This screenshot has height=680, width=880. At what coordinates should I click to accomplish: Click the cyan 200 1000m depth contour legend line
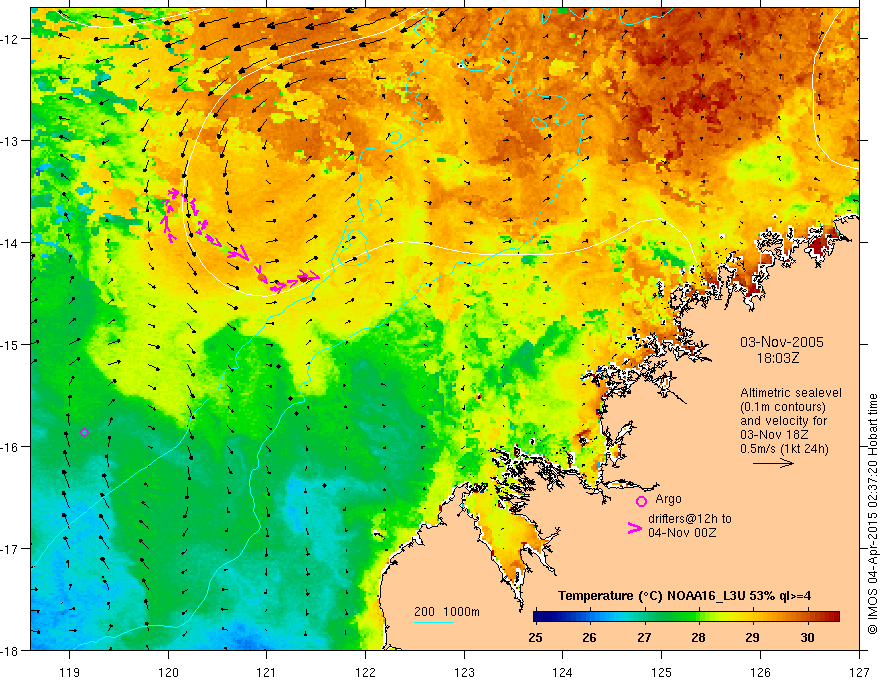[x=434, y=622]
